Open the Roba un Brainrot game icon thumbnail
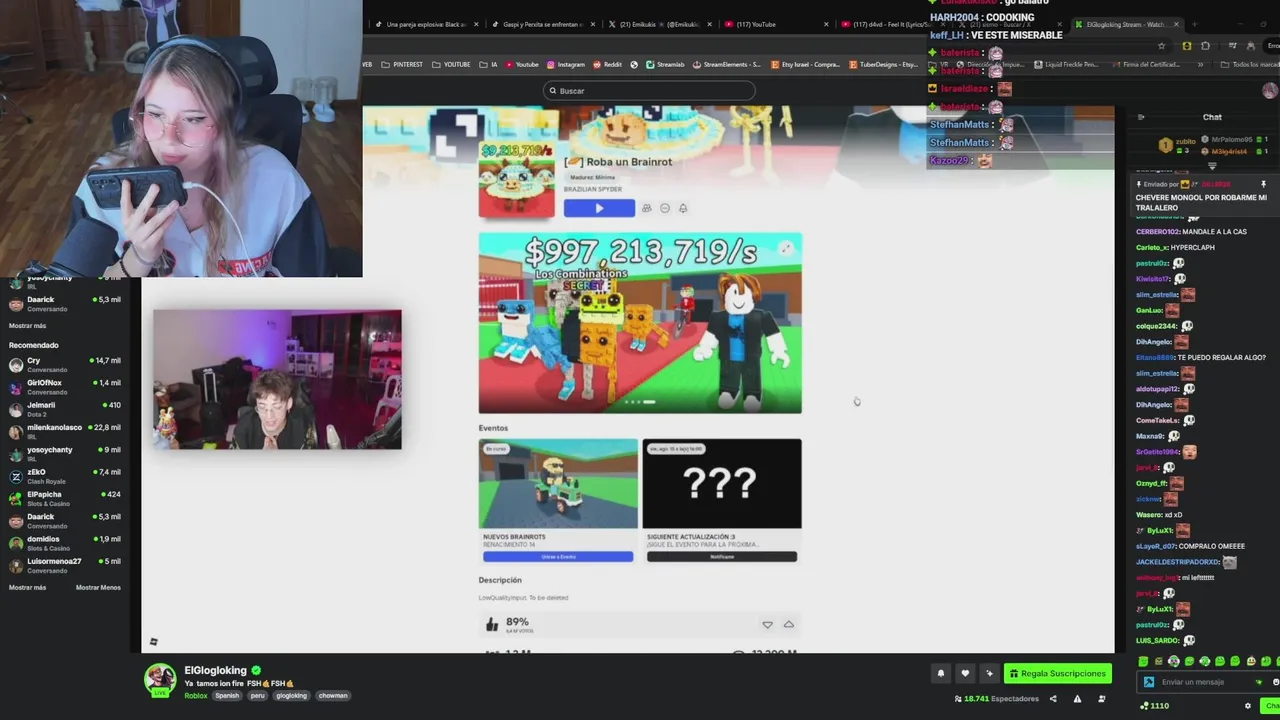 click(516, 179)
